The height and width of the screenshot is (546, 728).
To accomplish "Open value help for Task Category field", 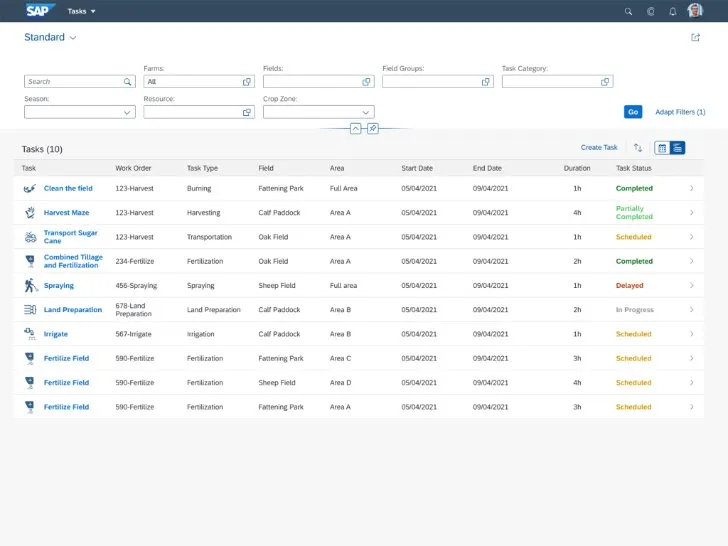I will (605, 82).
